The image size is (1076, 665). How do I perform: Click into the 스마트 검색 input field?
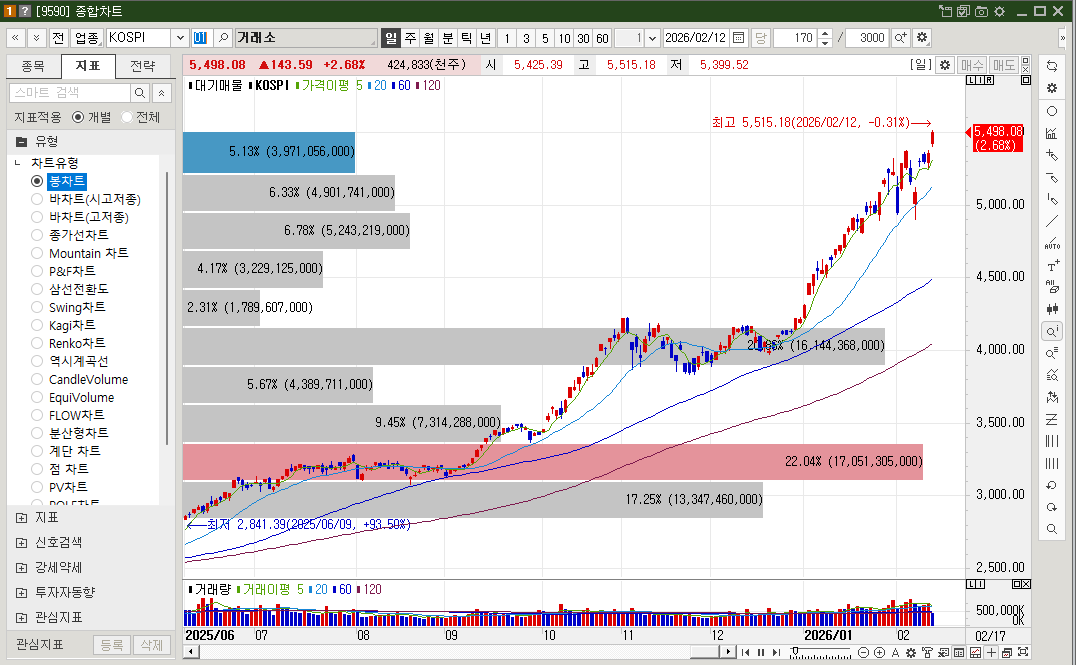70,93
